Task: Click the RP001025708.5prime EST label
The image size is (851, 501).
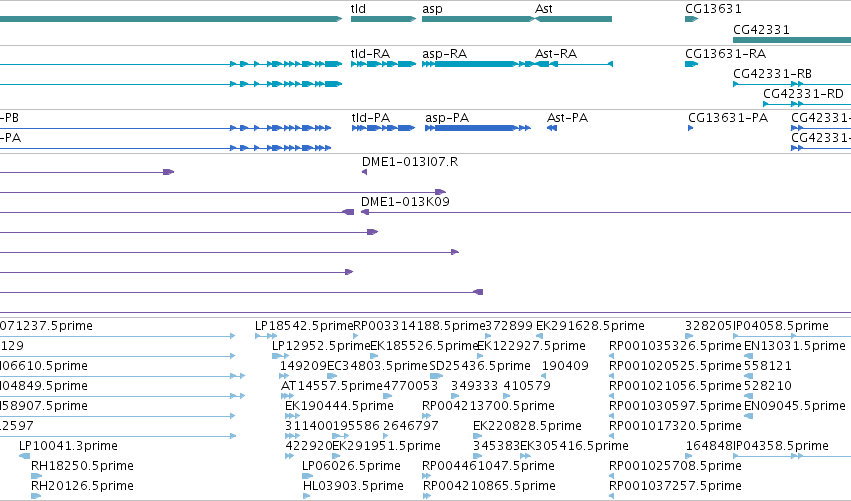Action: click(675, 466)
